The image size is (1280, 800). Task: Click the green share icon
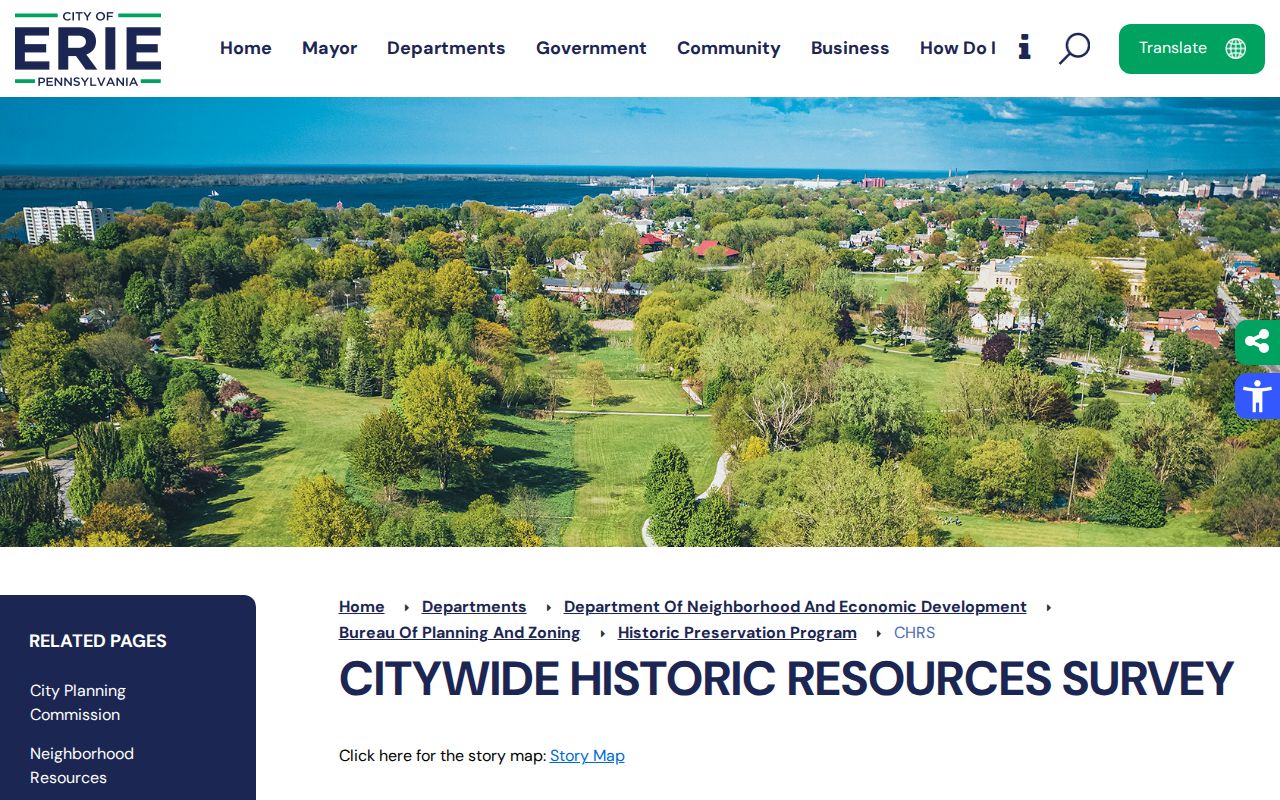pyautogui.click(x=1257, y=342)
